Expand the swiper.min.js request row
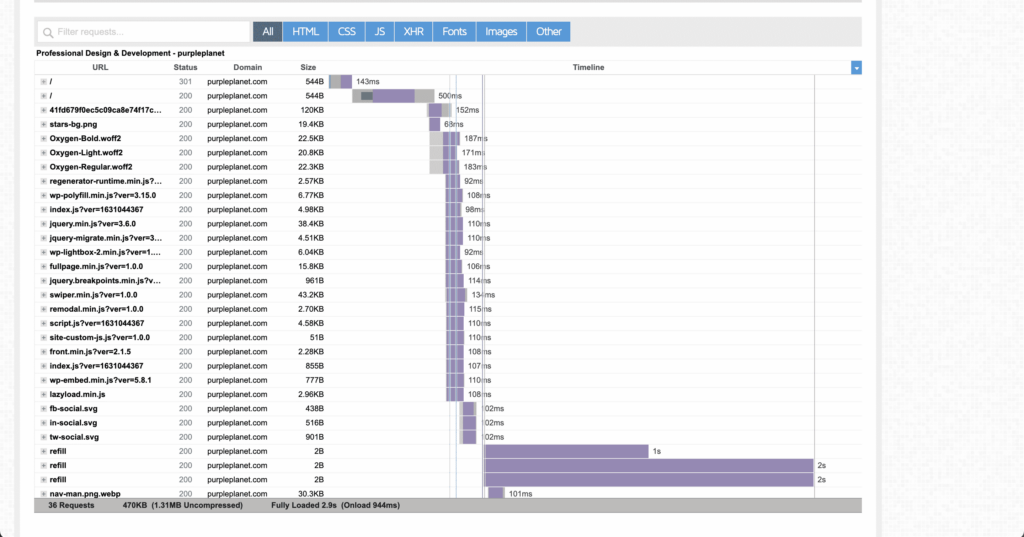 [x=44, y=295]
